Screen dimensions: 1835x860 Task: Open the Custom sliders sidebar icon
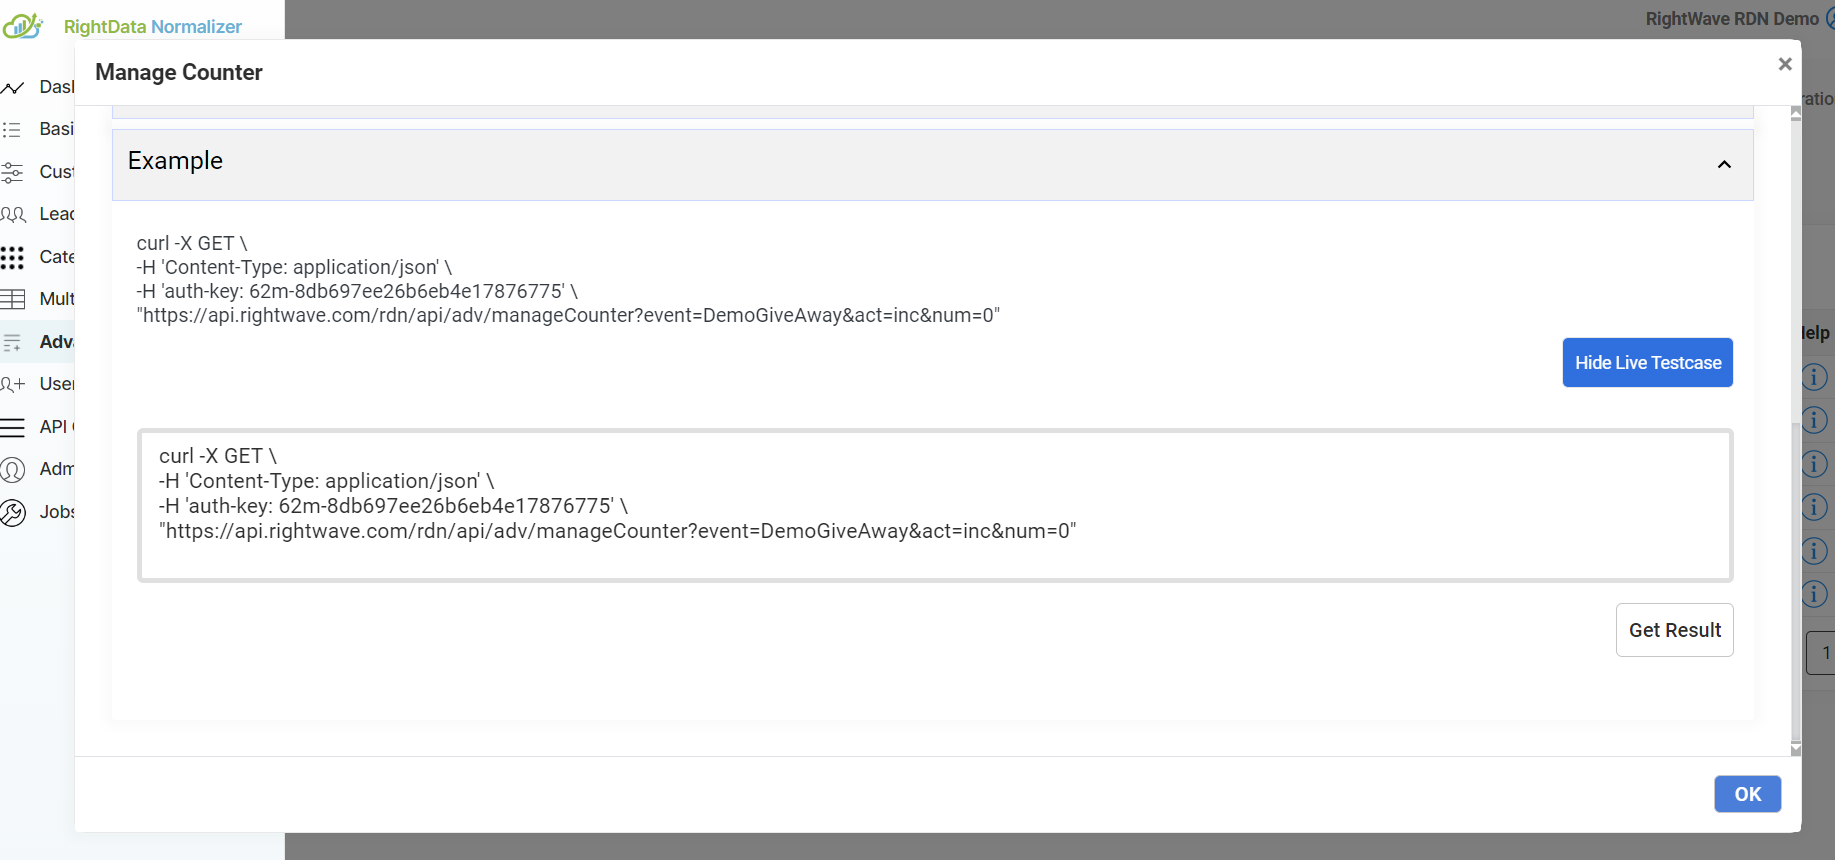point(12,172)
